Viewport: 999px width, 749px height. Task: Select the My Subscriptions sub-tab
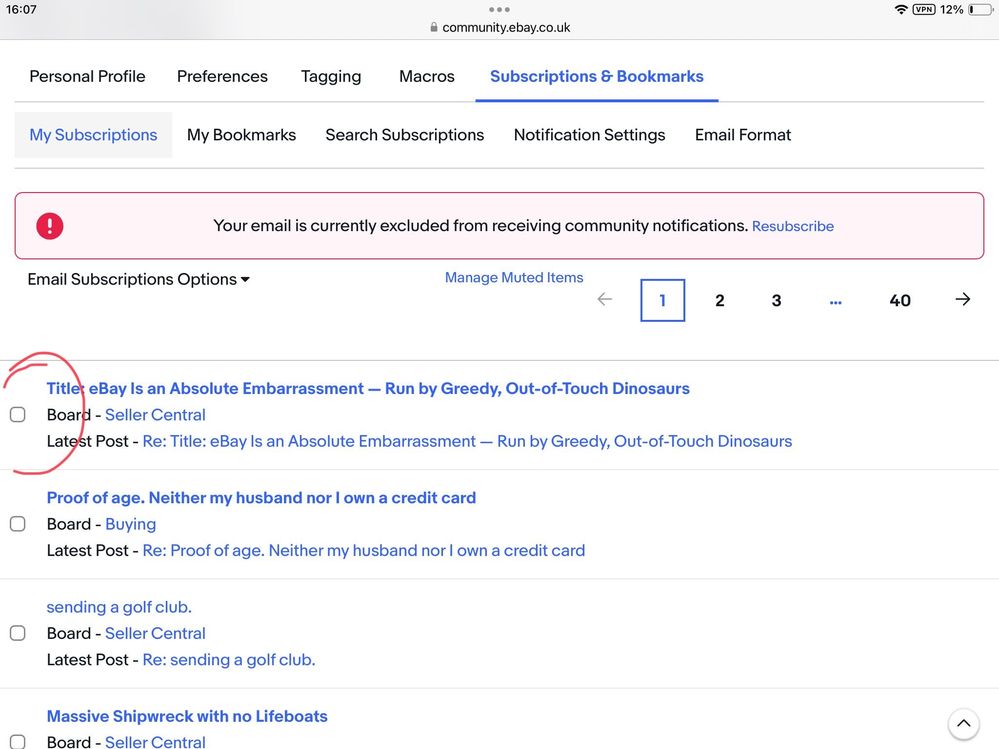(x=93, y=135)
